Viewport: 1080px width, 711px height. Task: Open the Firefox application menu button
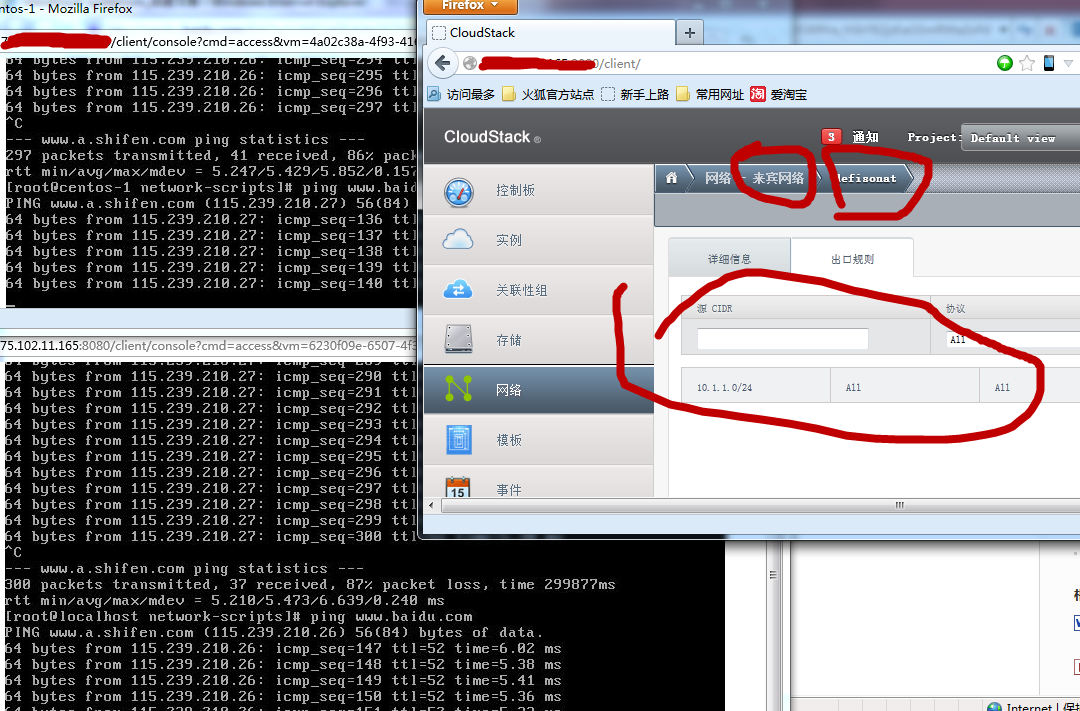(470, 6)
